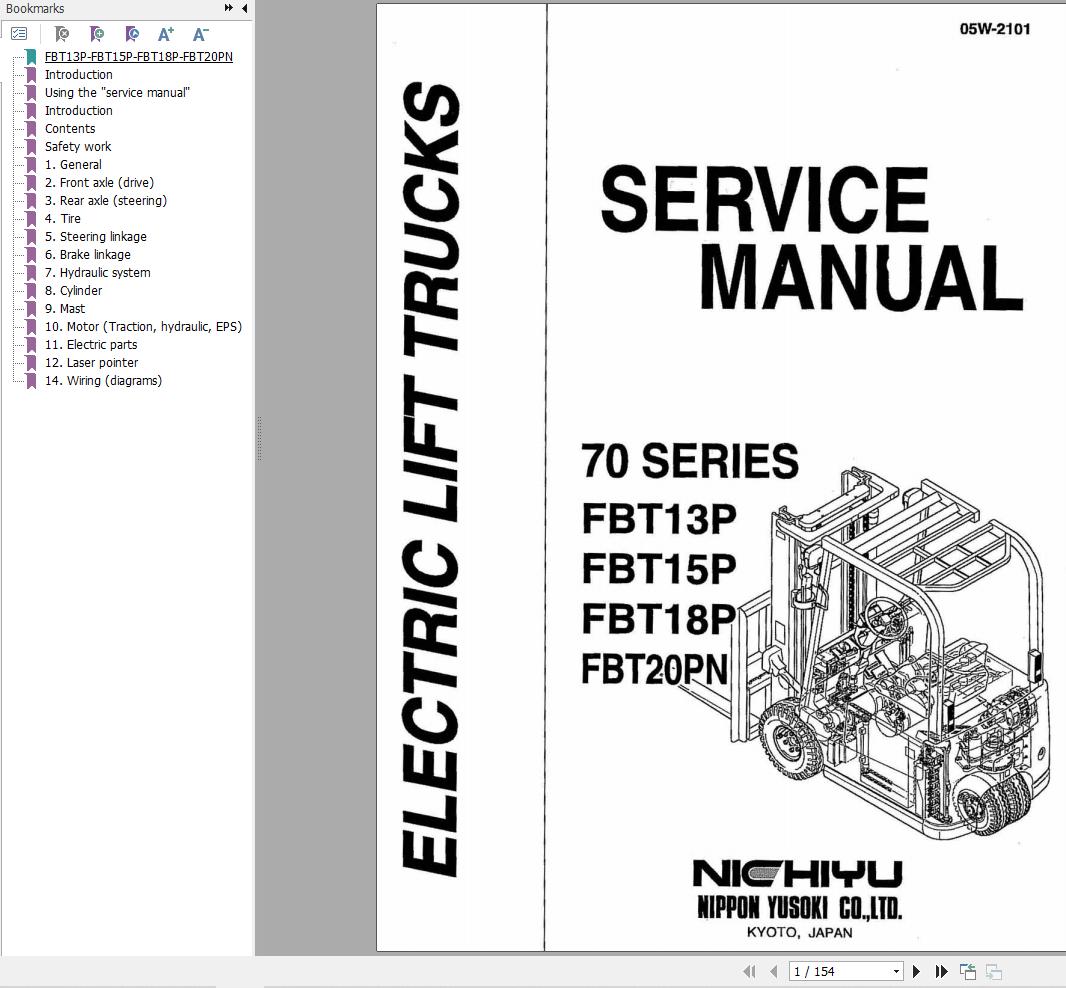Screen dimensions: 1066x988
Task: Decrease bookmark text size with A-
Action: 200,34
